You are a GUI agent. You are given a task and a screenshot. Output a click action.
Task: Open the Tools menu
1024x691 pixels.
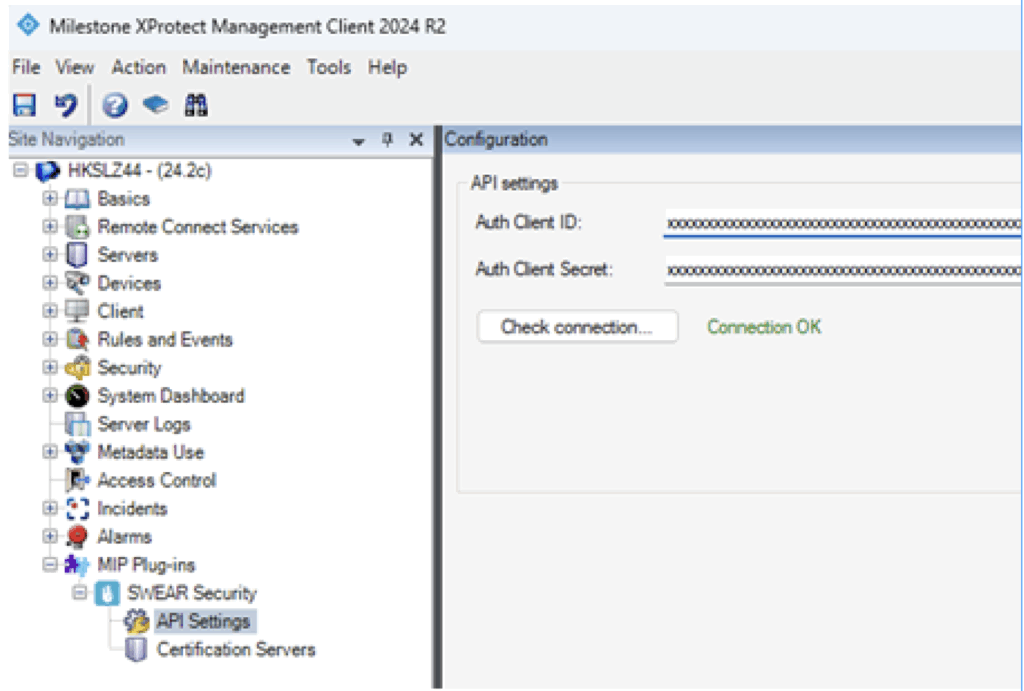click(x=328, y=67)
